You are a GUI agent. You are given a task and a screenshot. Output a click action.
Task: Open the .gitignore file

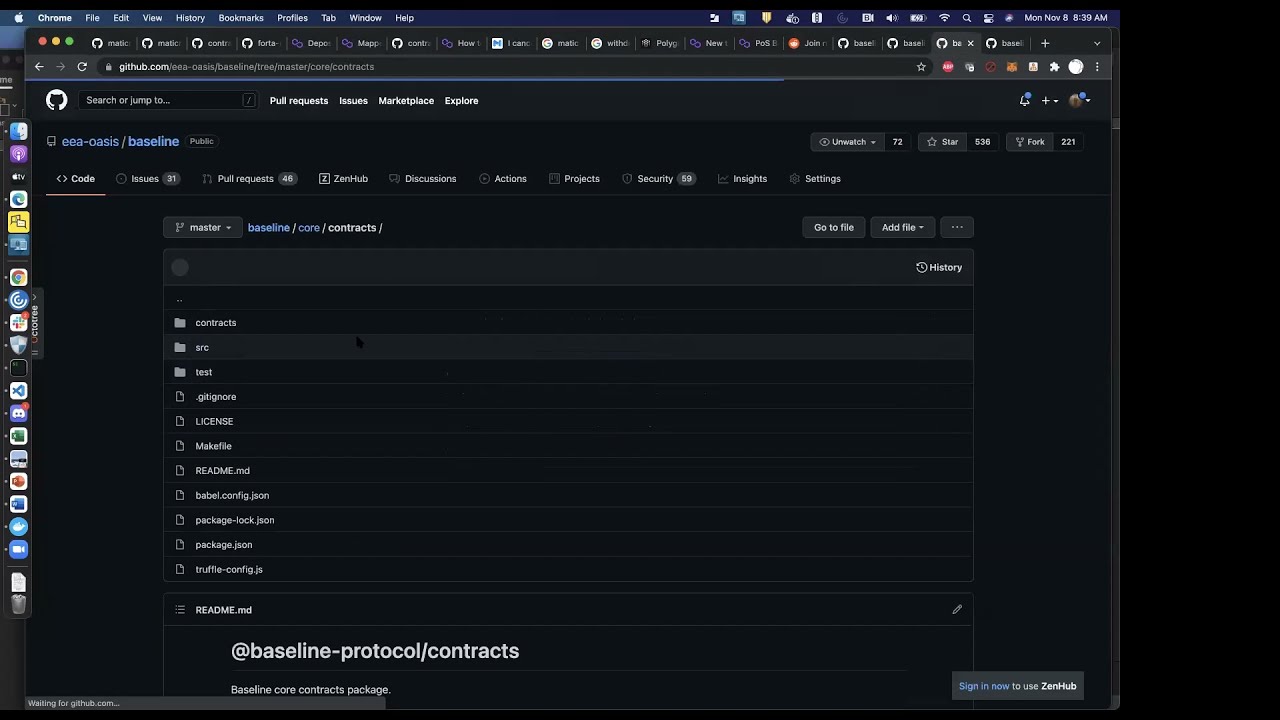pyautogui.click(x=216, y=397)
